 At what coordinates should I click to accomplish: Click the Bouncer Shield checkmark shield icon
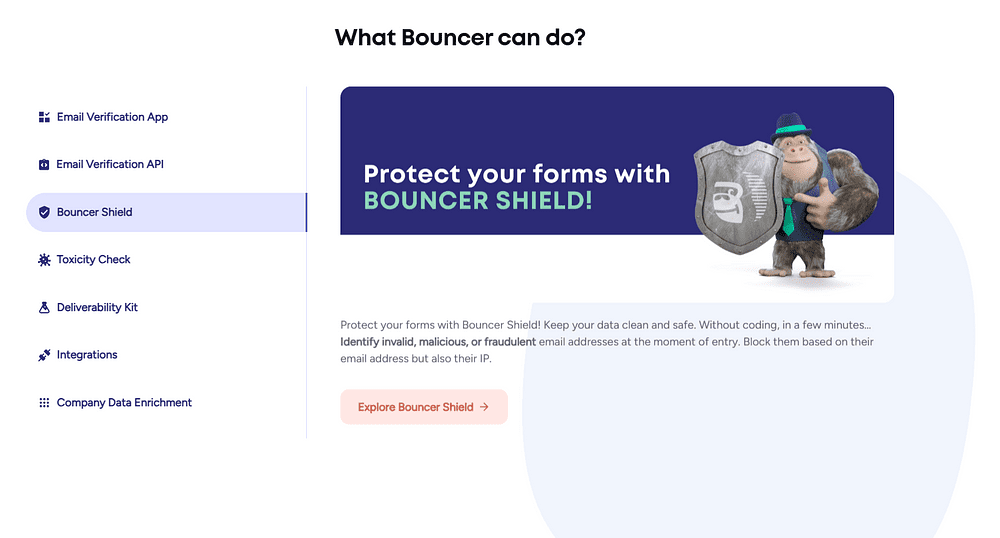[44, 212]
